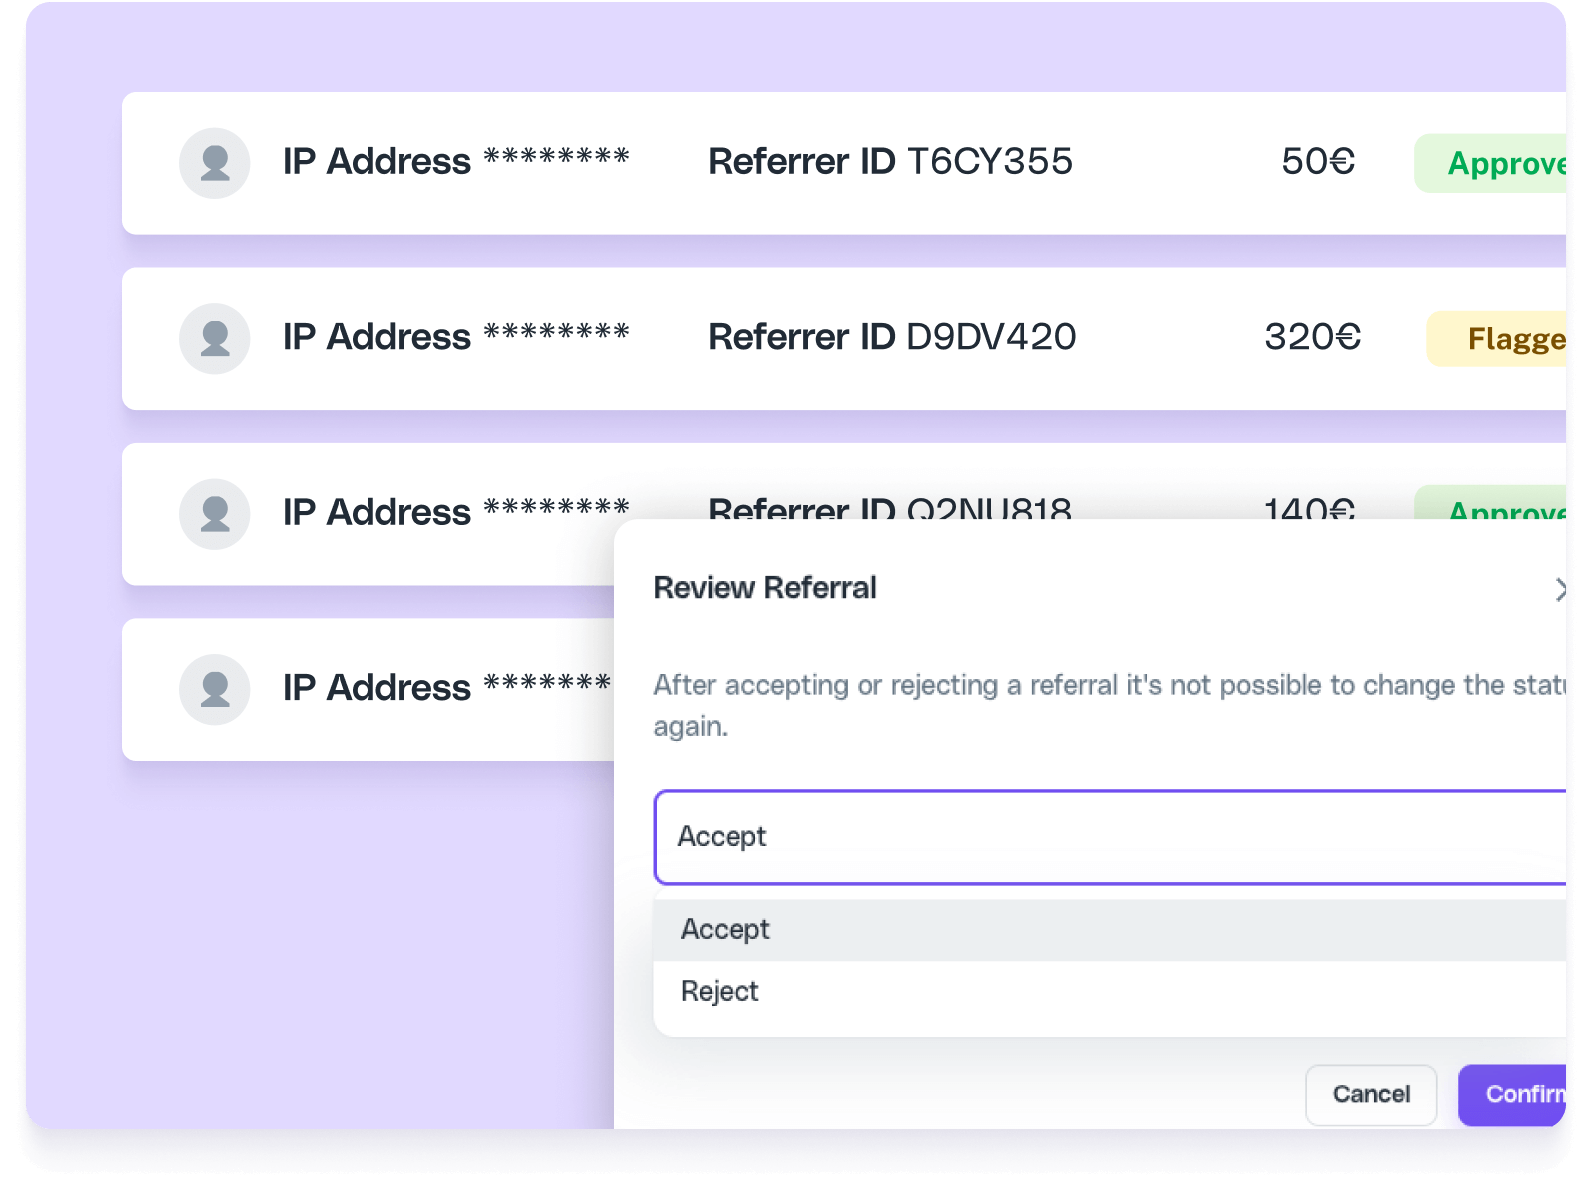
Task: Click the Flagged status badge for D9DV420
Action: [x=1500, y=339]
